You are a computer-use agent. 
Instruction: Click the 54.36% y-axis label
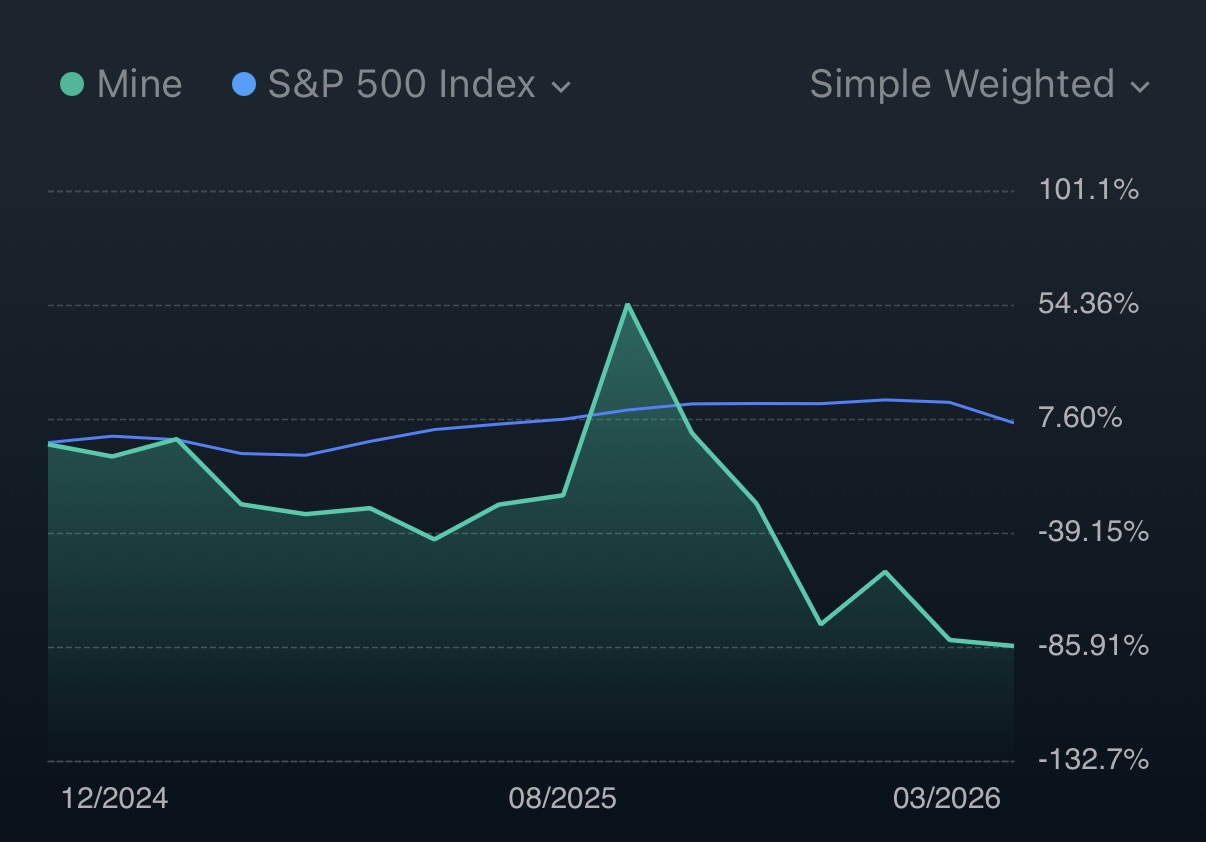click(1088, 304)
